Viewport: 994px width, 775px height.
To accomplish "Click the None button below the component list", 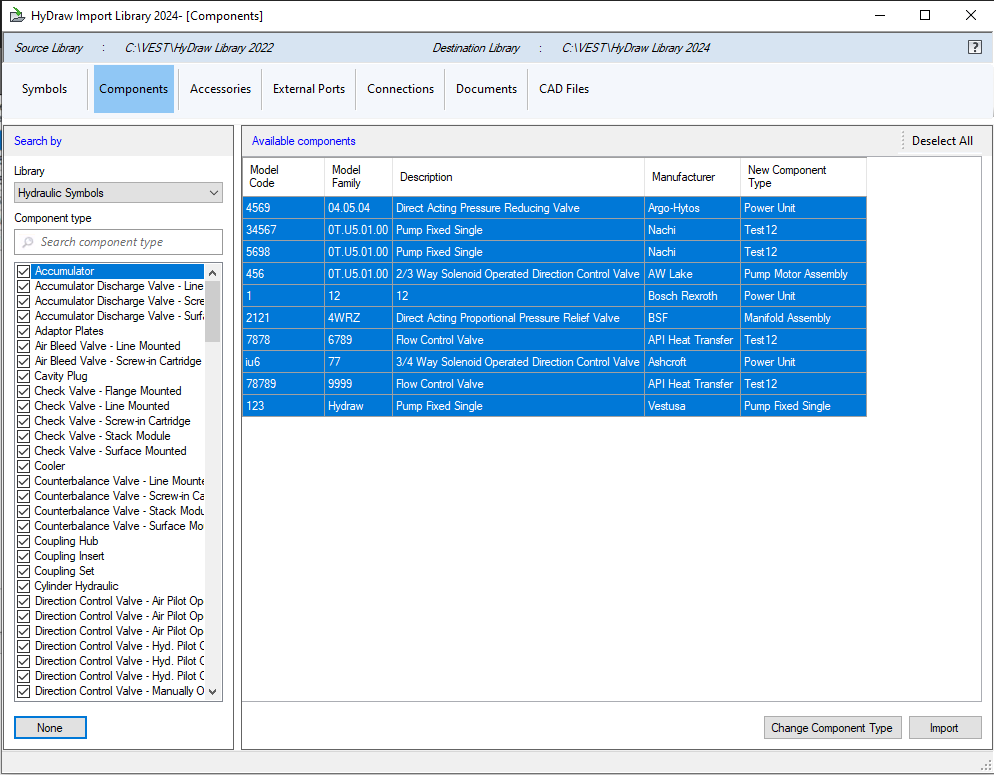I will pyautogui.click(x=50, y=727).
